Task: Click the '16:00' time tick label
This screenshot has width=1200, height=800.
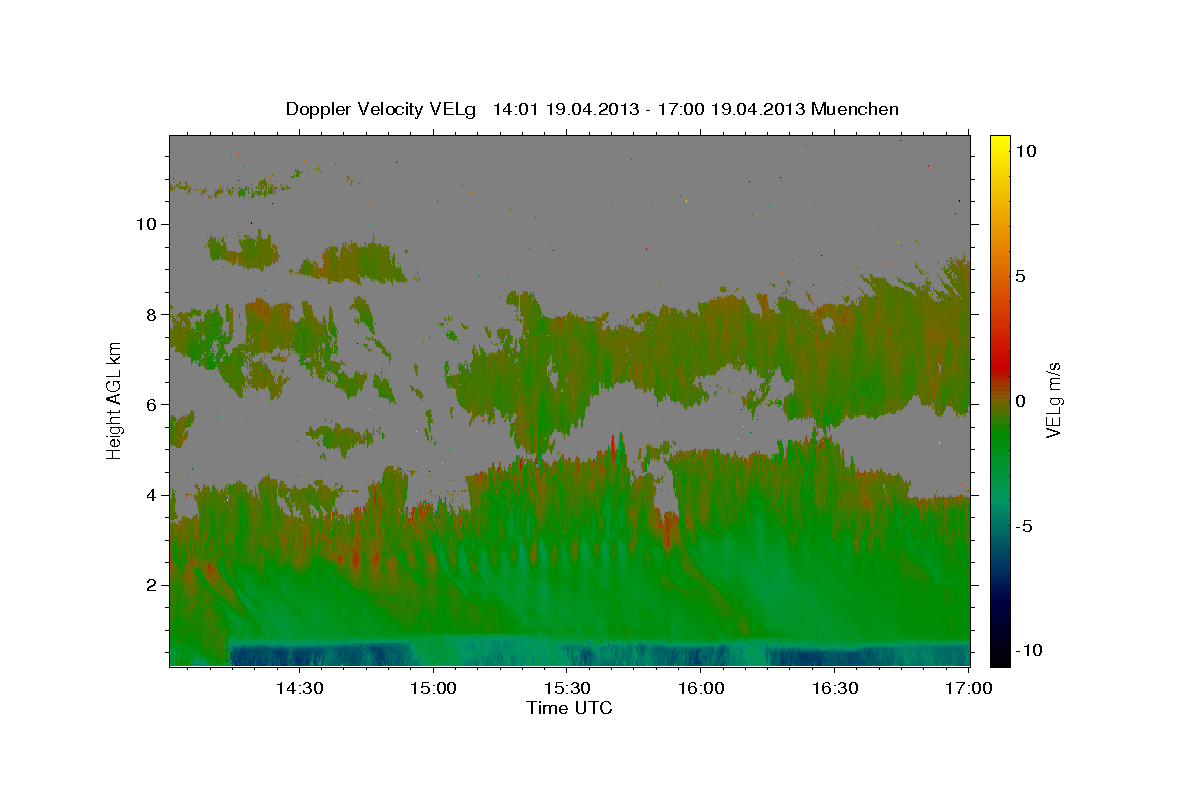Action: click(x=700, y=689)
